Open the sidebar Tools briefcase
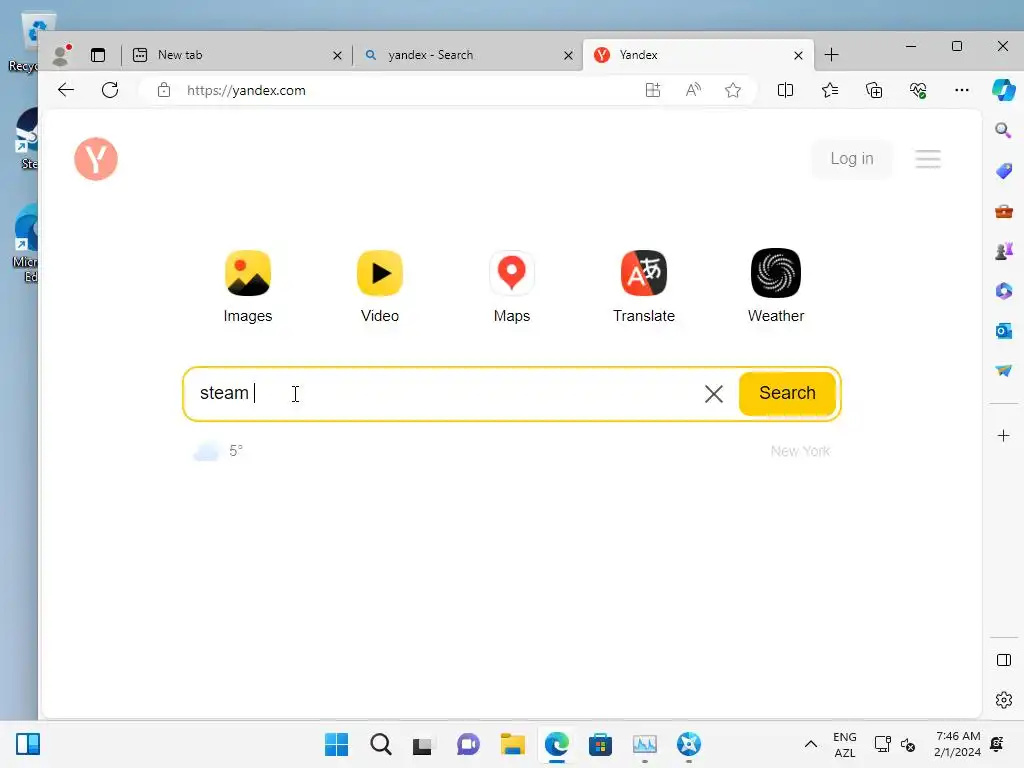 [1004, 211]
